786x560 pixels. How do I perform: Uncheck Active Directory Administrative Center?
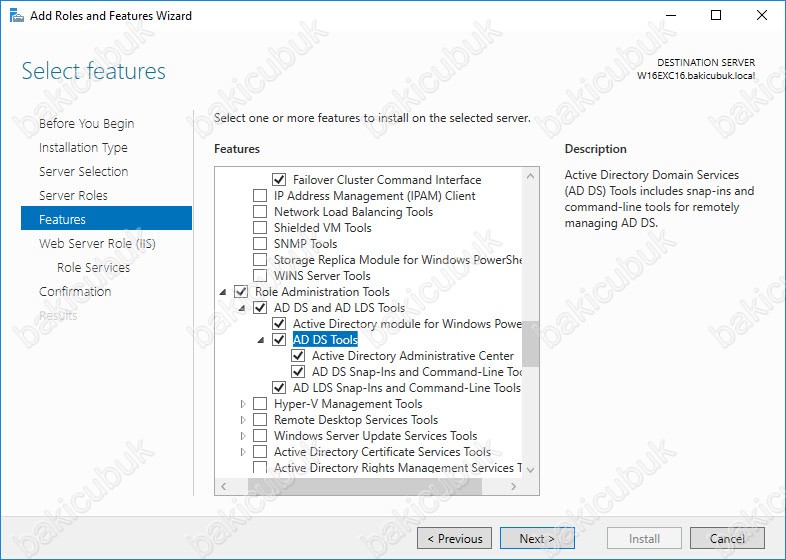pyautogui.click(x=298, y=356)
